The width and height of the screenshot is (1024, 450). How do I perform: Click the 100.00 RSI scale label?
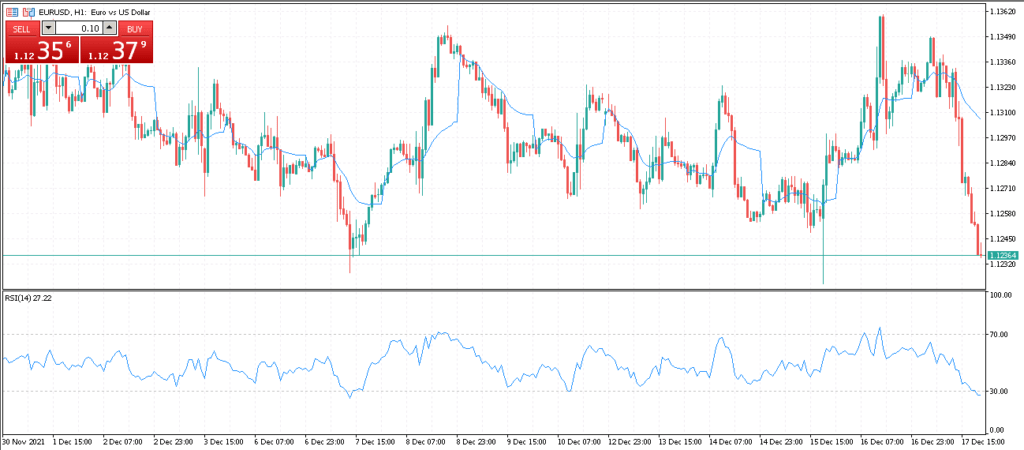pyautogui.click(x=1002, y=296)
